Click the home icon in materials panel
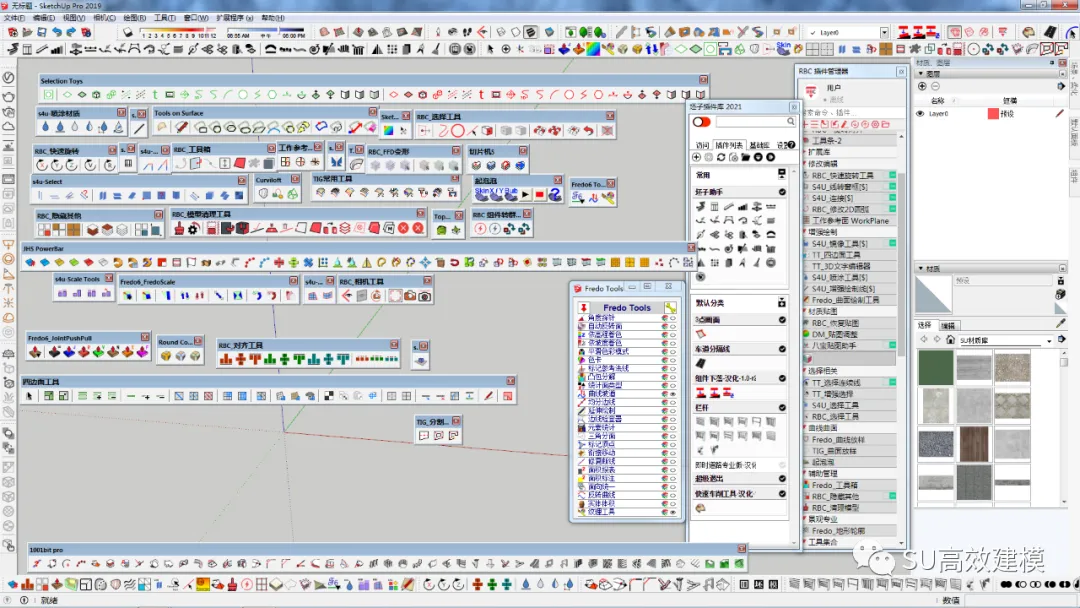This screenshot has height=608, width=1080. [951, 339]
